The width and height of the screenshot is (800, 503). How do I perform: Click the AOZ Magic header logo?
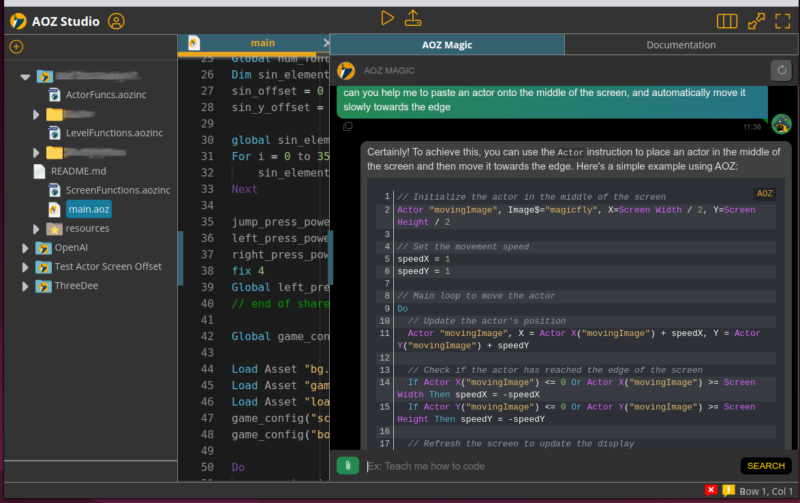[x=346, y=71]
